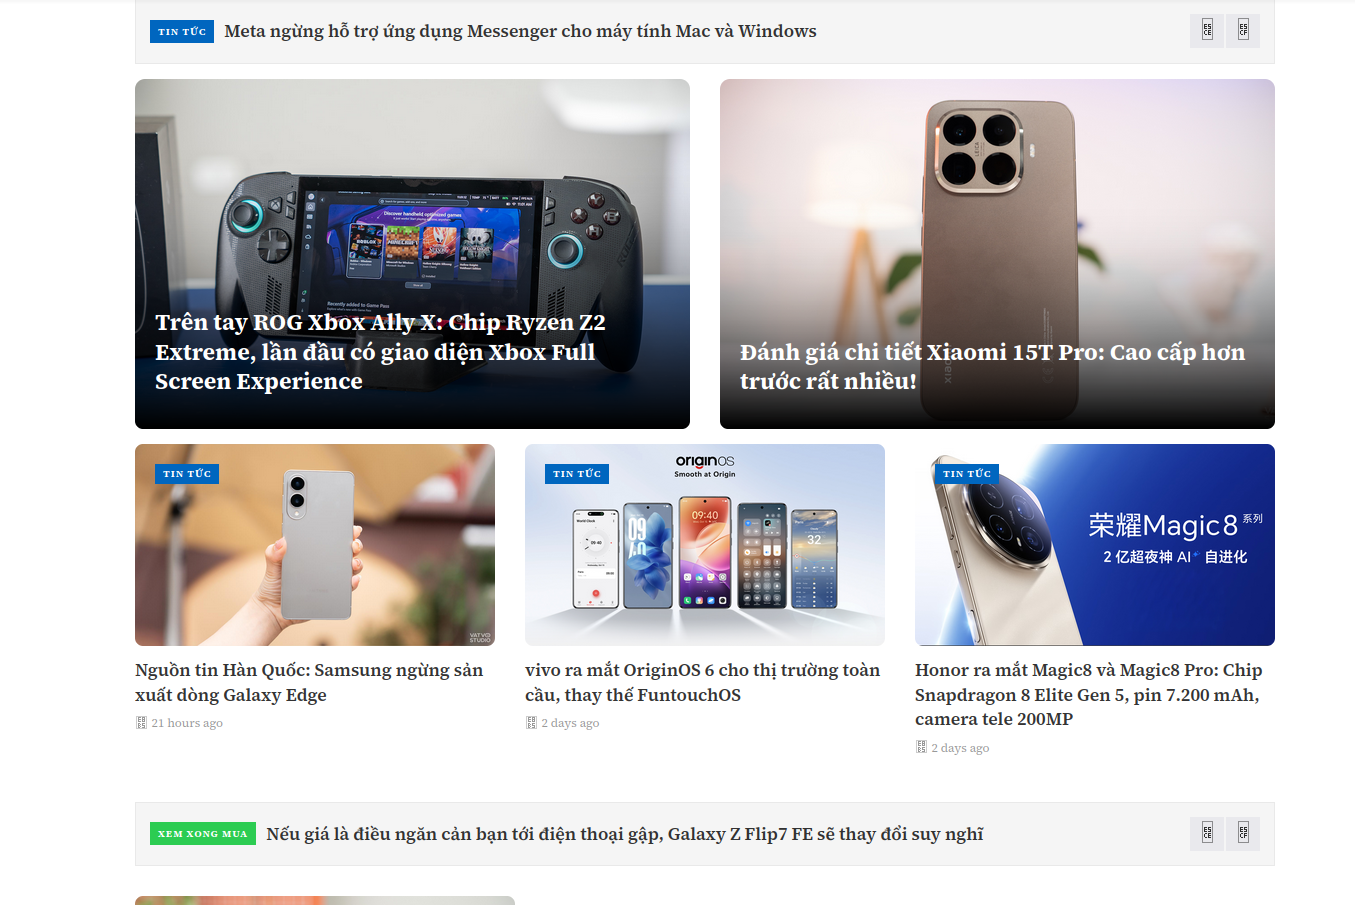Click previous-headline icon in Xem Xong Mua ticker

click(1207, 834)
